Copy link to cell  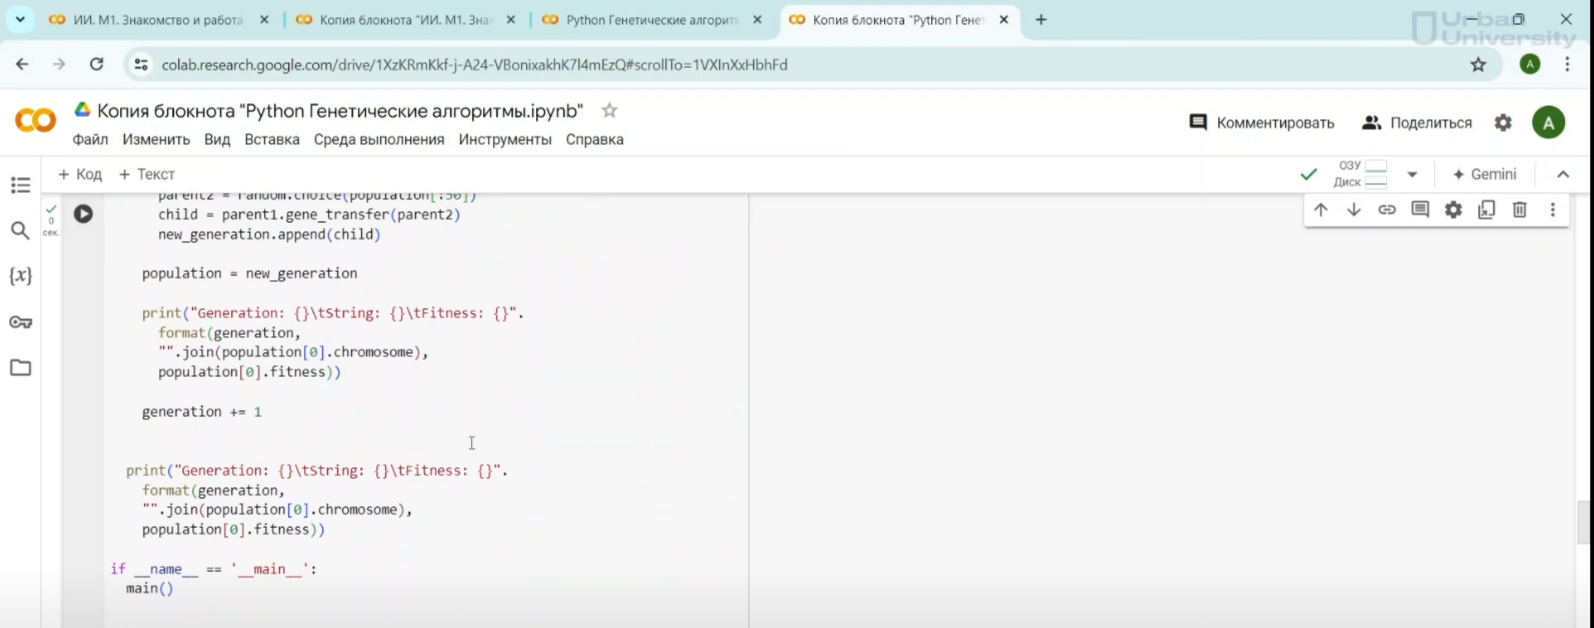pyautogui.click(x=1386, y=210)
